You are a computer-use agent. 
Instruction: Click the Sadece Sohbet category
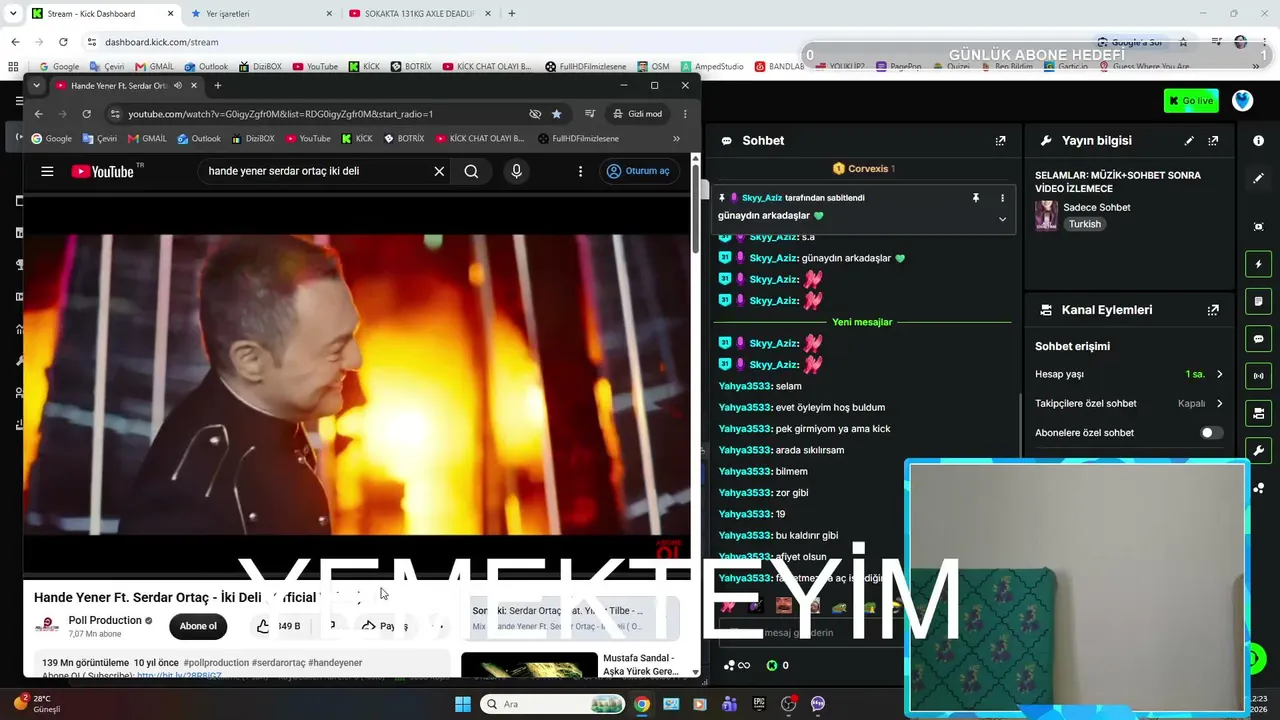[x=1097, y=207]
